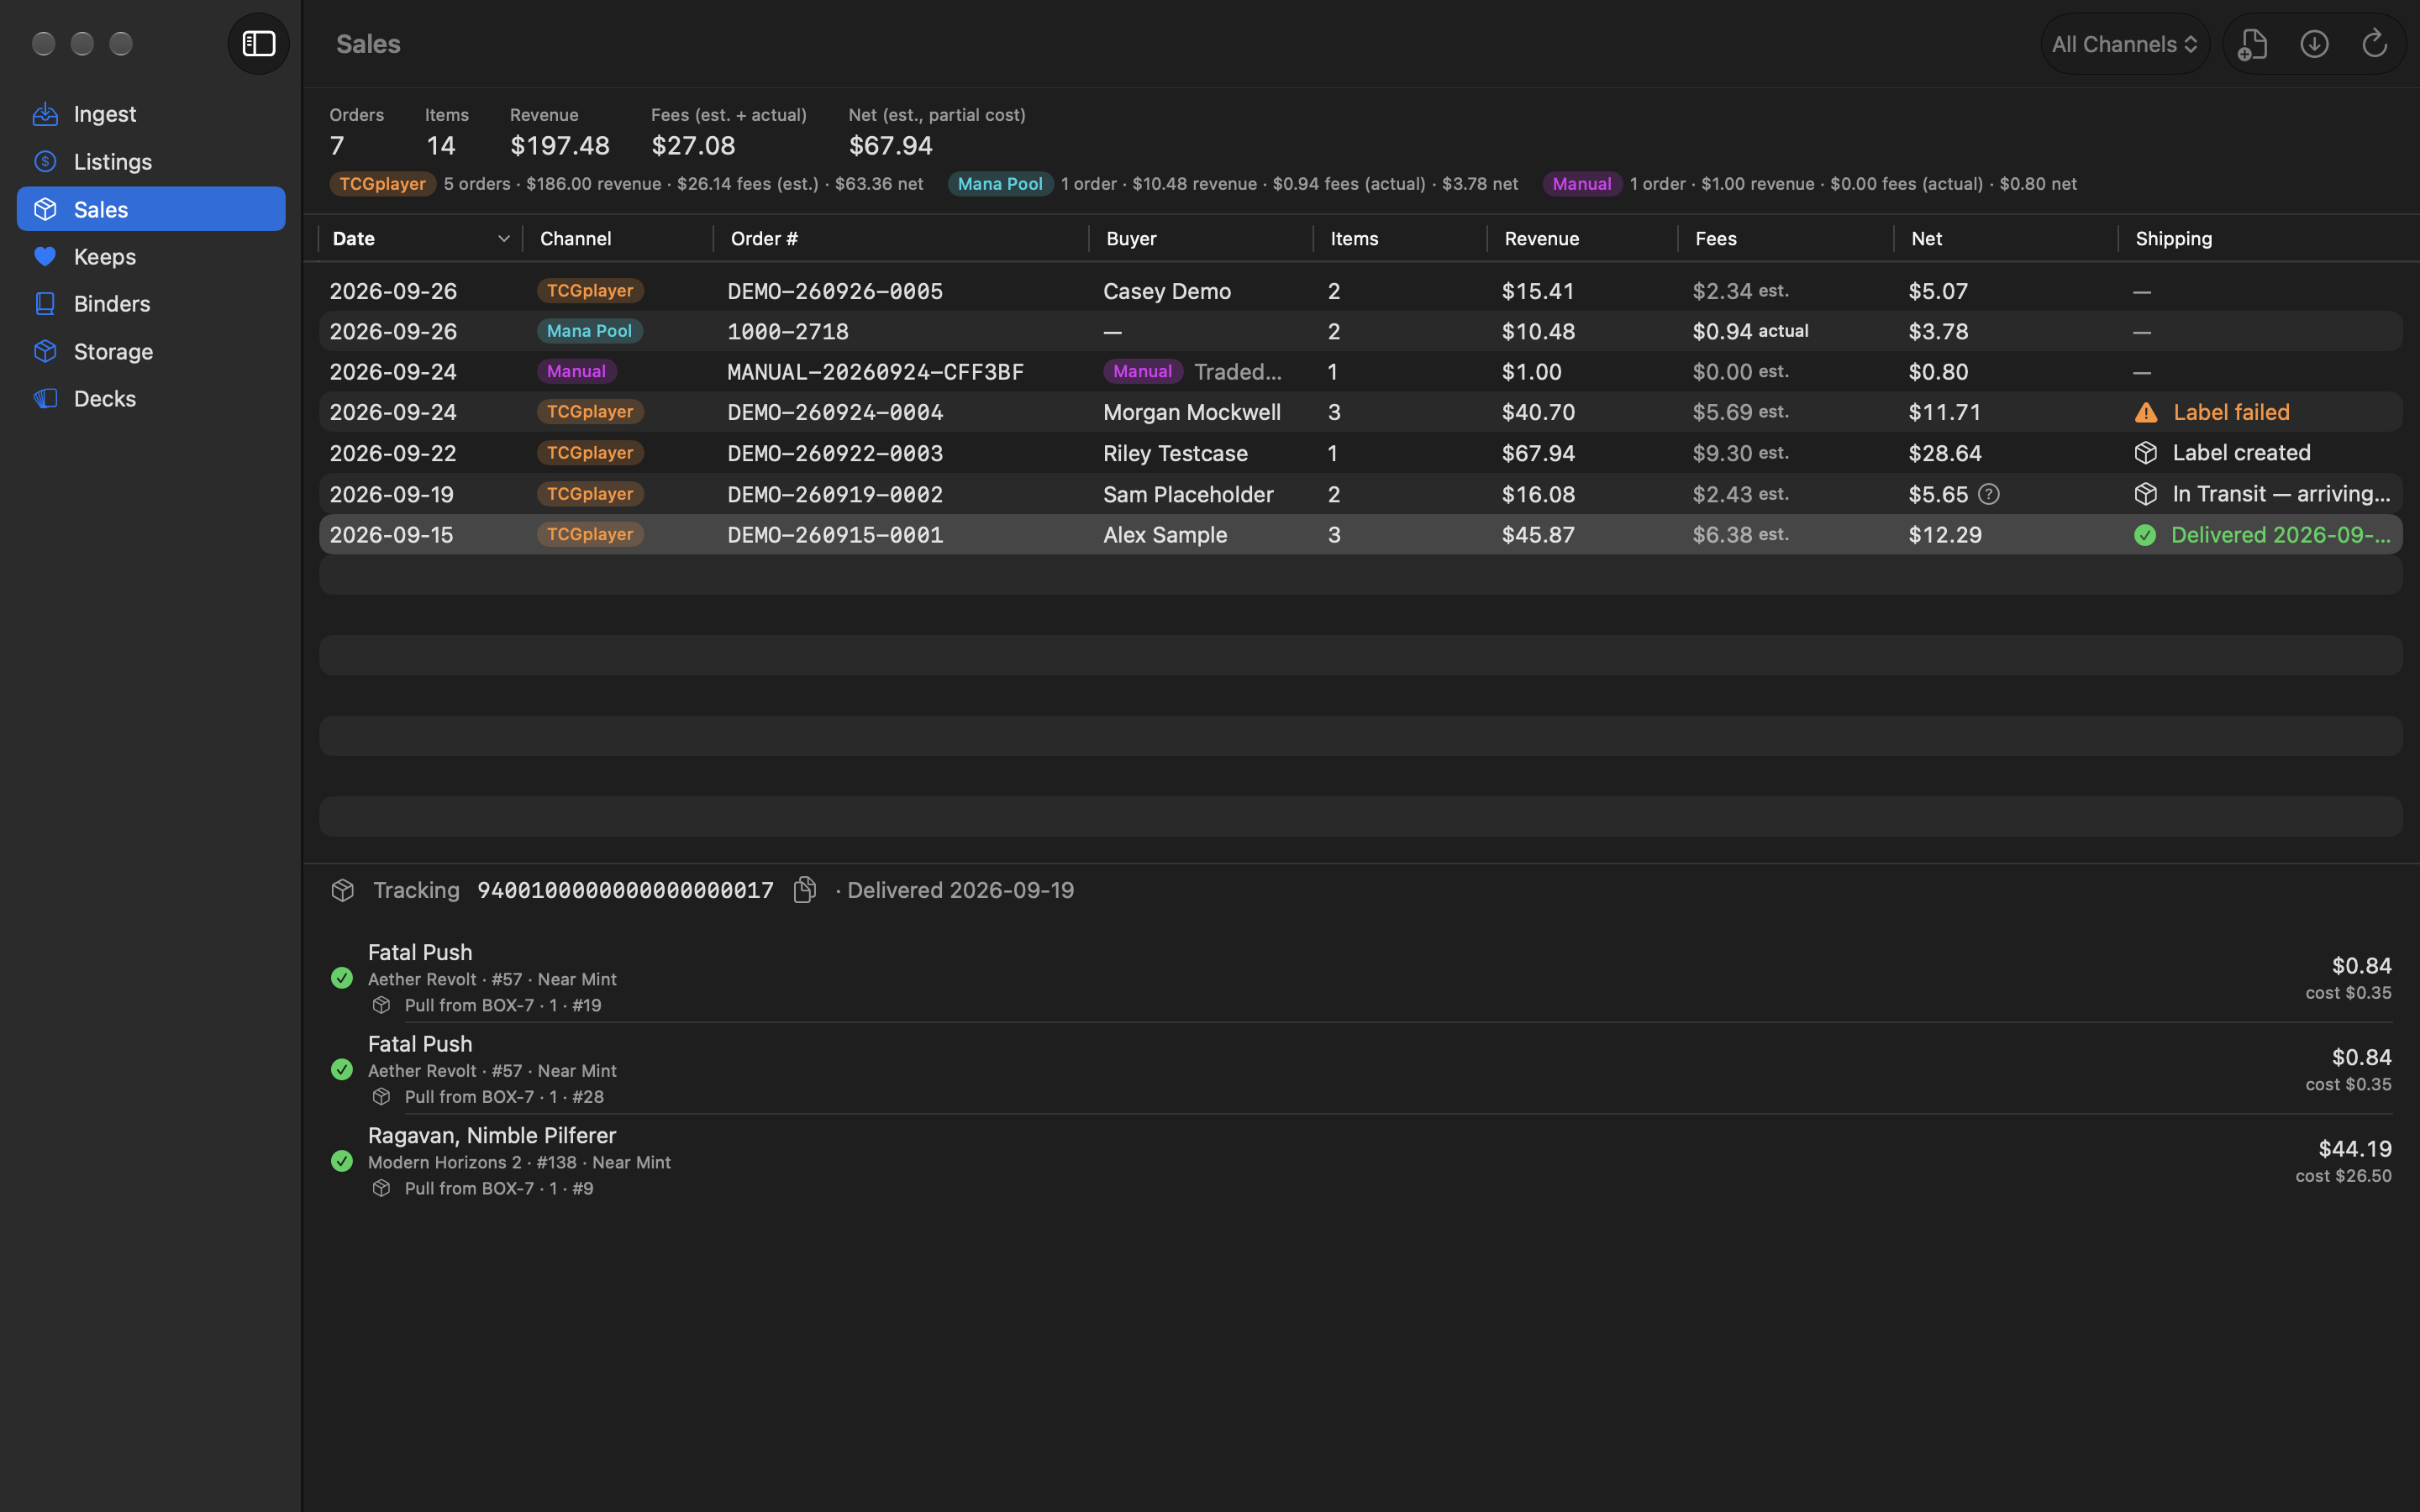The image size is (2420, 1512).
Task: Click box icon for Pull from BOX-7 #28
Action: point(381,1097)
